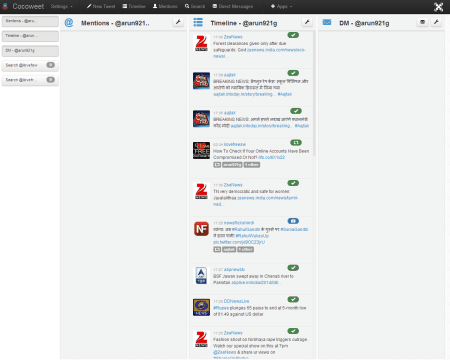Expand the Apps dropdown menu
The image size is (450, 360).
coord(281,6)
